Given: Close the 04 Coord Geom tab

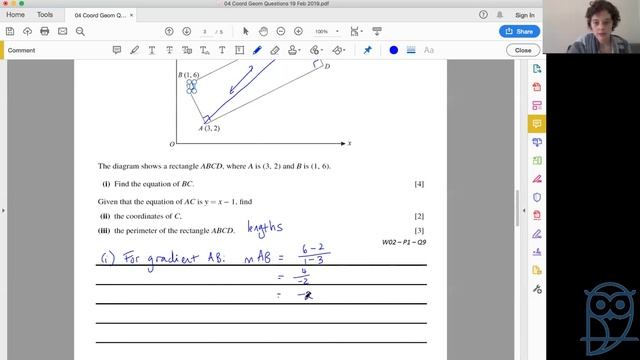Looking at the screenshot, I should coord(131,15).
